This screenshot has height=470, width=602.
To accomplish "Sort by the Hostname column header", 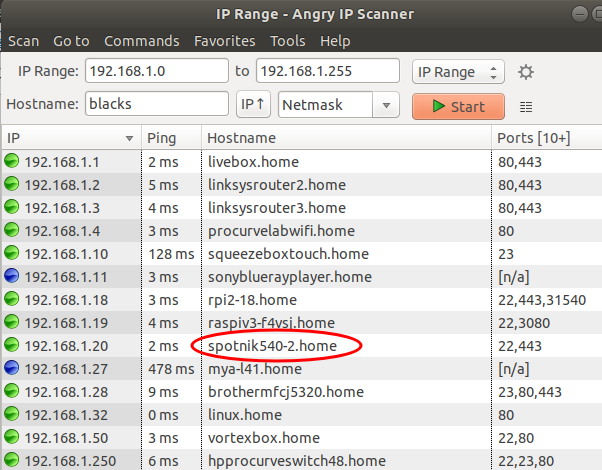I will pos(346,138).
